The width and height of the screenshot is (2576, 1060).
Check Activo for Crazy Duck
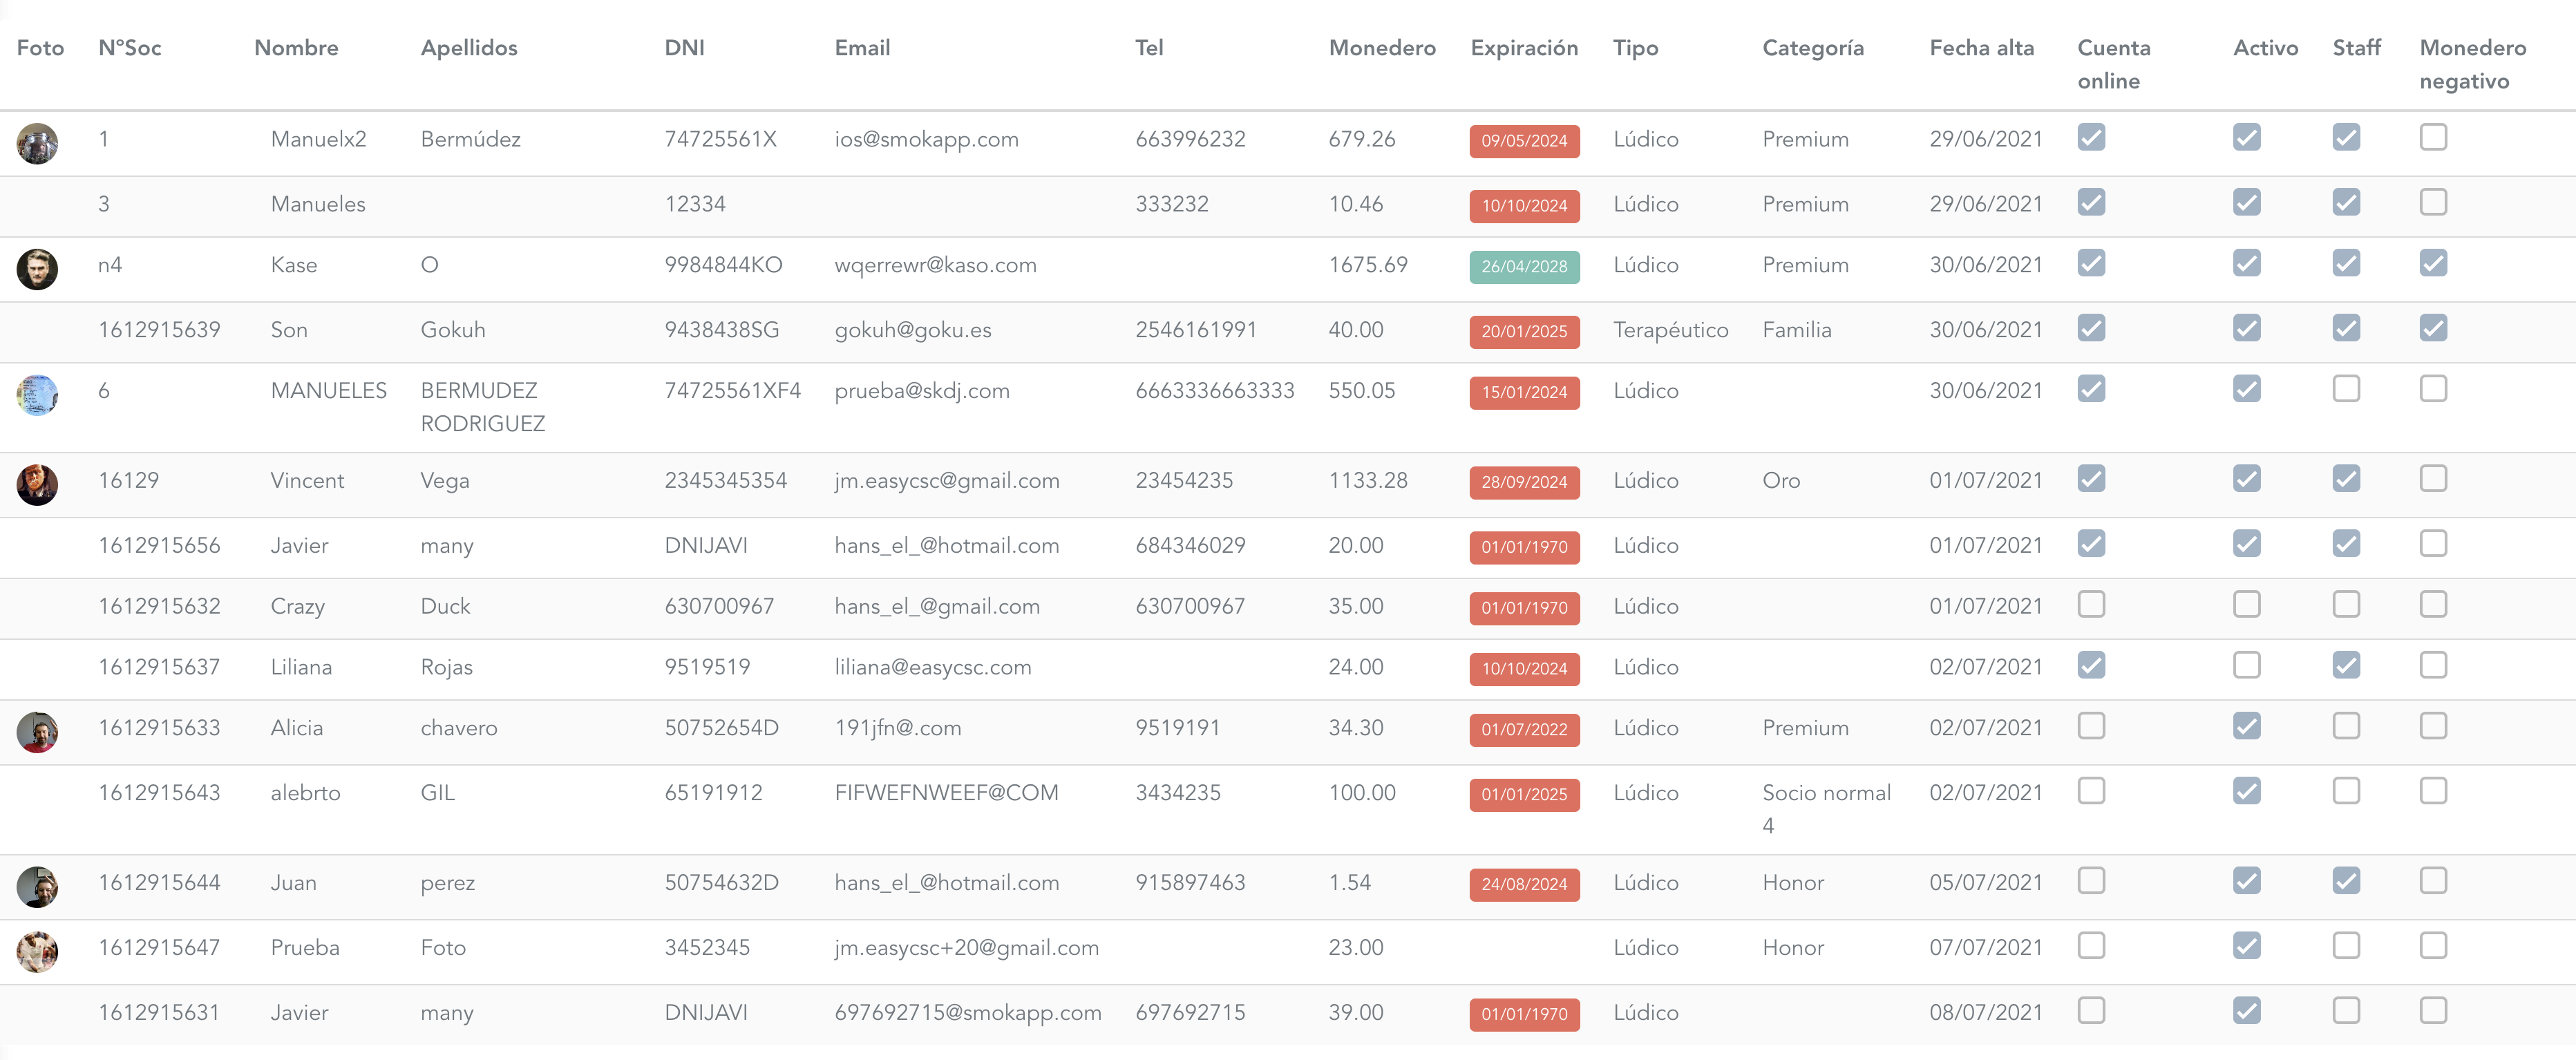tap(2246, 604)
